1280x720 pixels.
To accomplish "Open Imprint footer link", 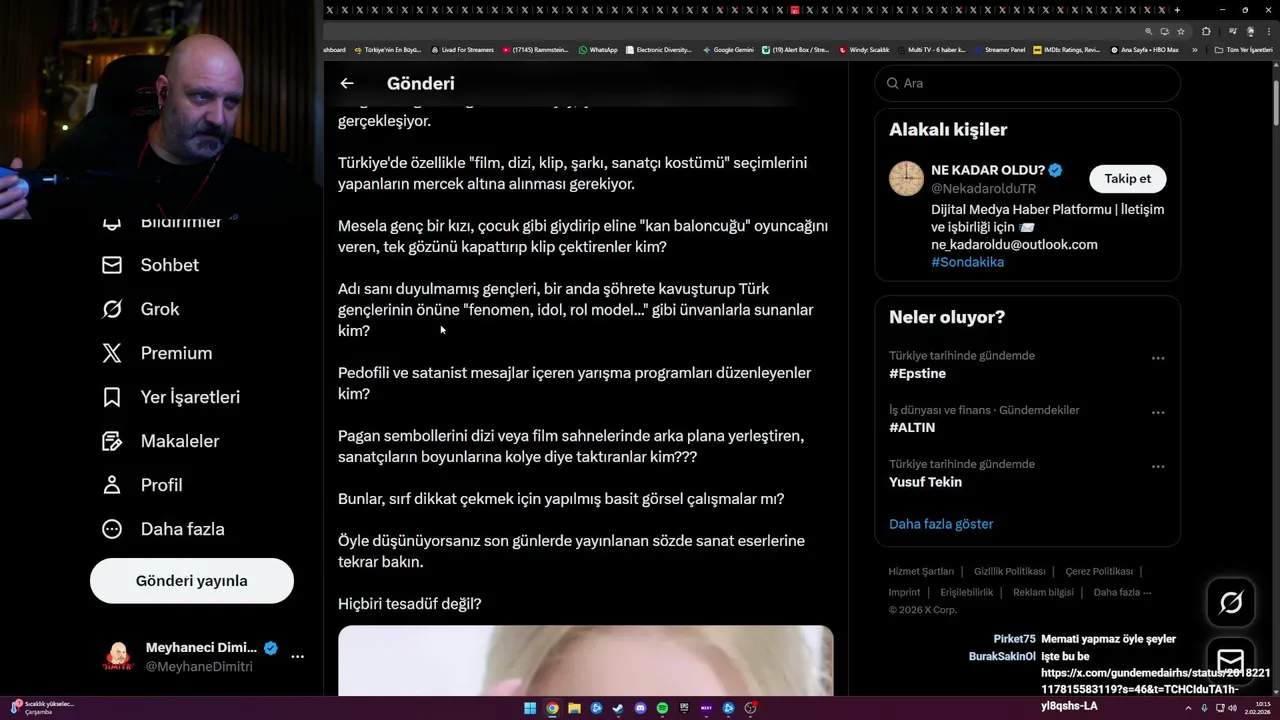I will coord(904,592).
